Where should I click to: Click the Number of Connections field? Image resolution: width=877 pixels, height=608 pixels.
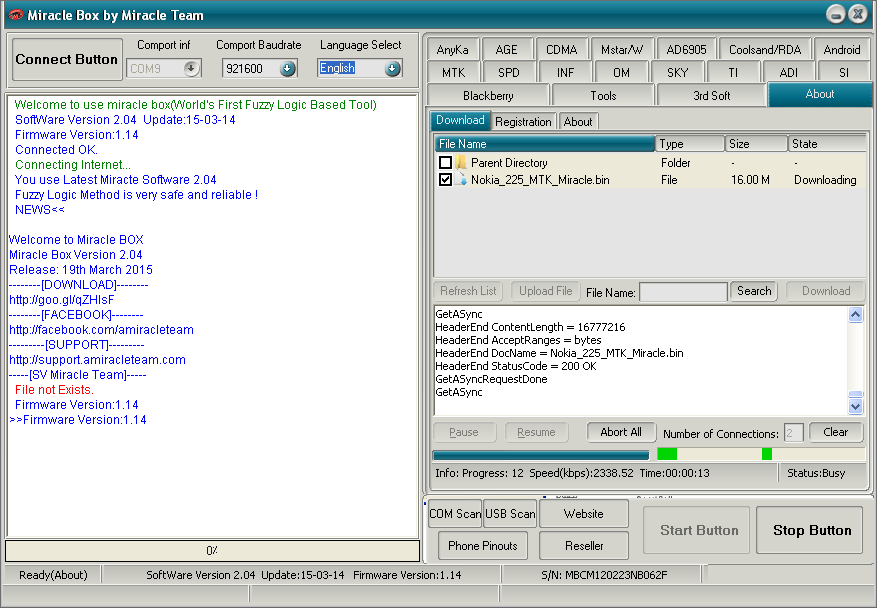point(794,432)
